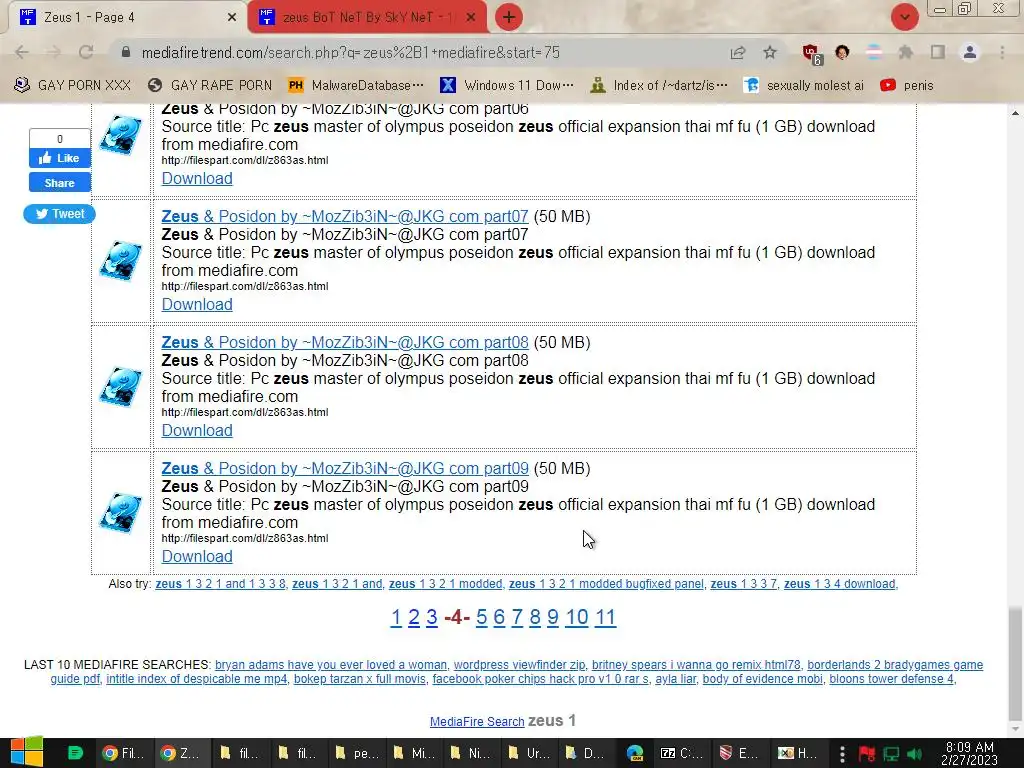This screenshot has height=768, width=1024.
Task: Go to results page 5
Action: click(x=481, y=617)
